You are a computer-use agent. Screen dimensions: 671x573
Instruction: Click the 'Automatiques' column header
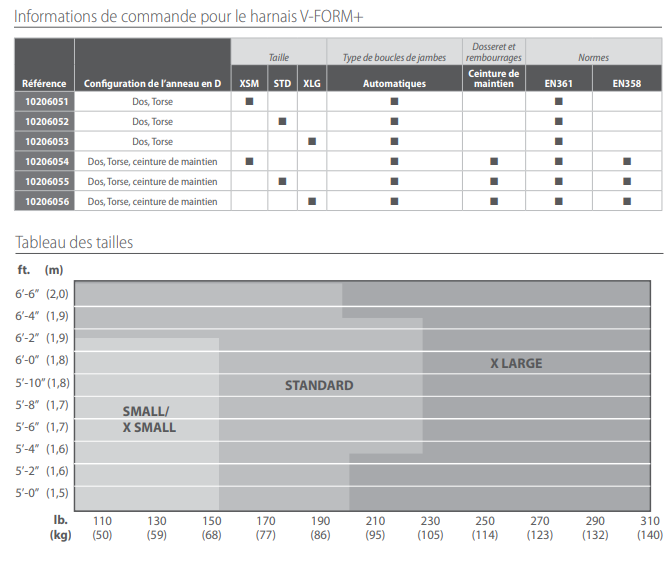pos(395,84)
